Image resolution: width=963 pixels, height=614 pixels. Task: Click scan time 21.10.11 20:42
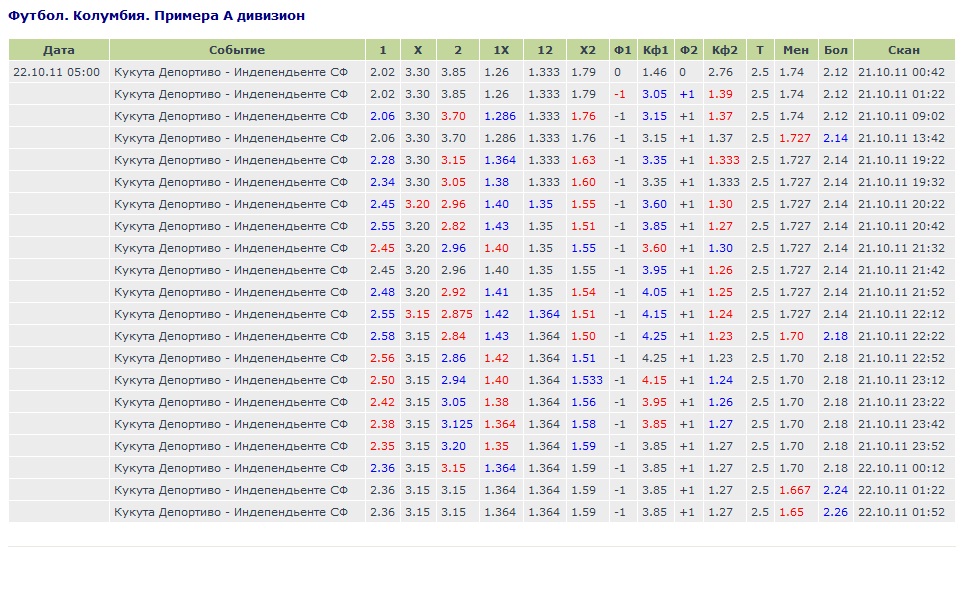click(902, 226)
